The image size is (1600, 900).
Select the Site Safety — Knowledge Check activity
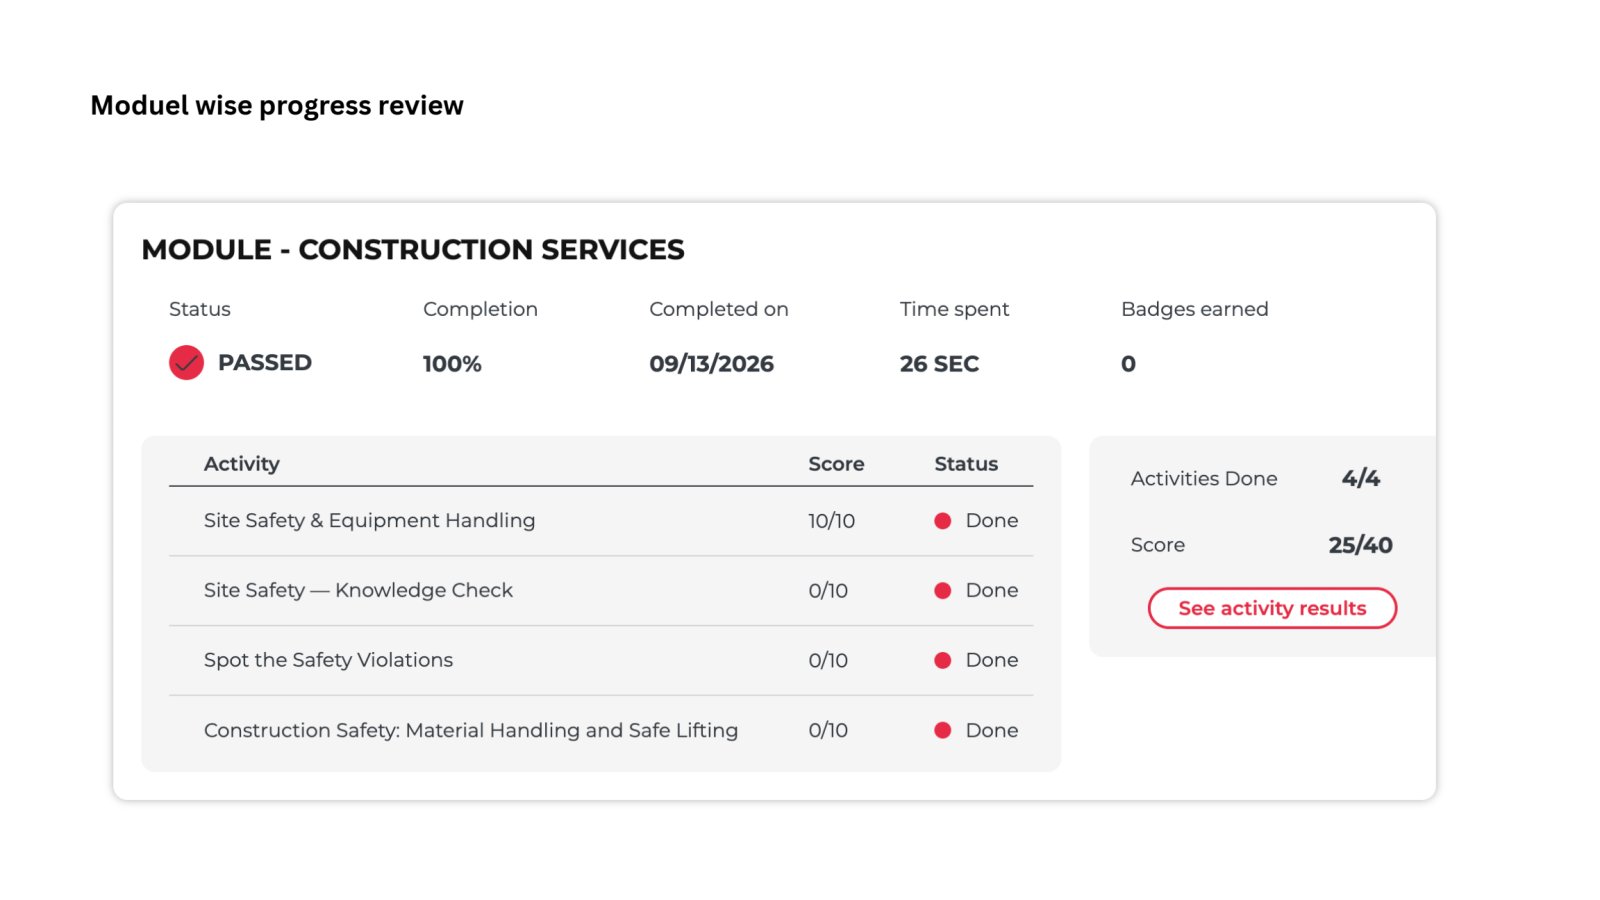pyautogui.click(x=358, y=590)
